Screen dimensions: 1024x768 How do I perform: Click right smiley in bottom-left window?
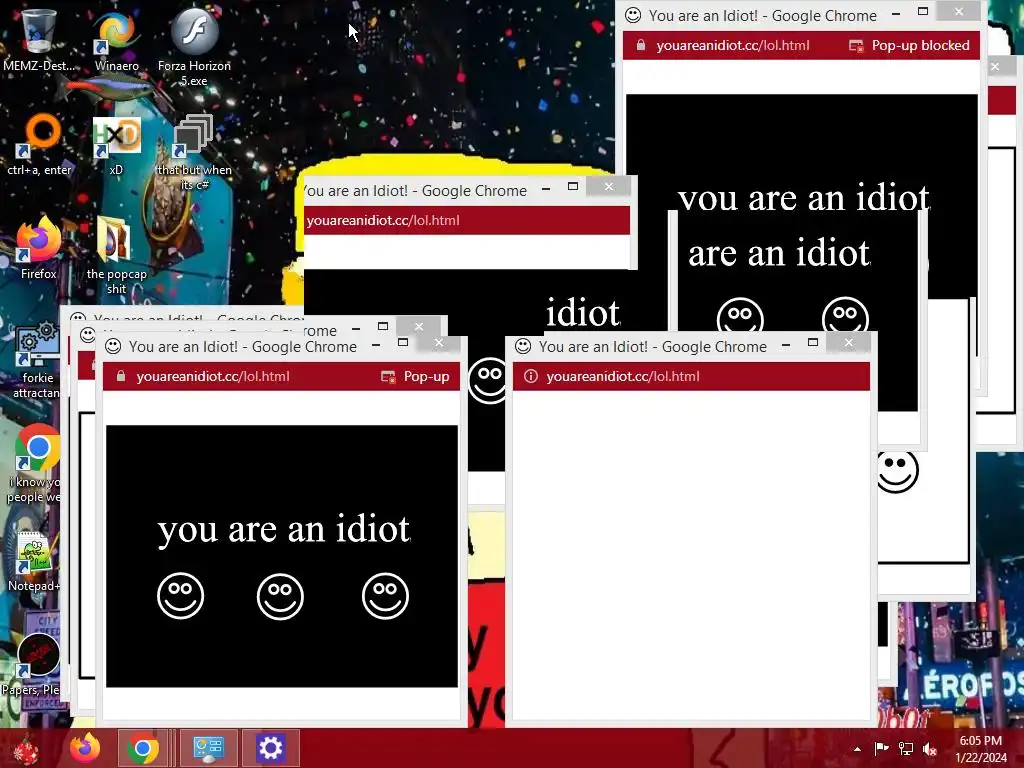click(x=385, y=596)
